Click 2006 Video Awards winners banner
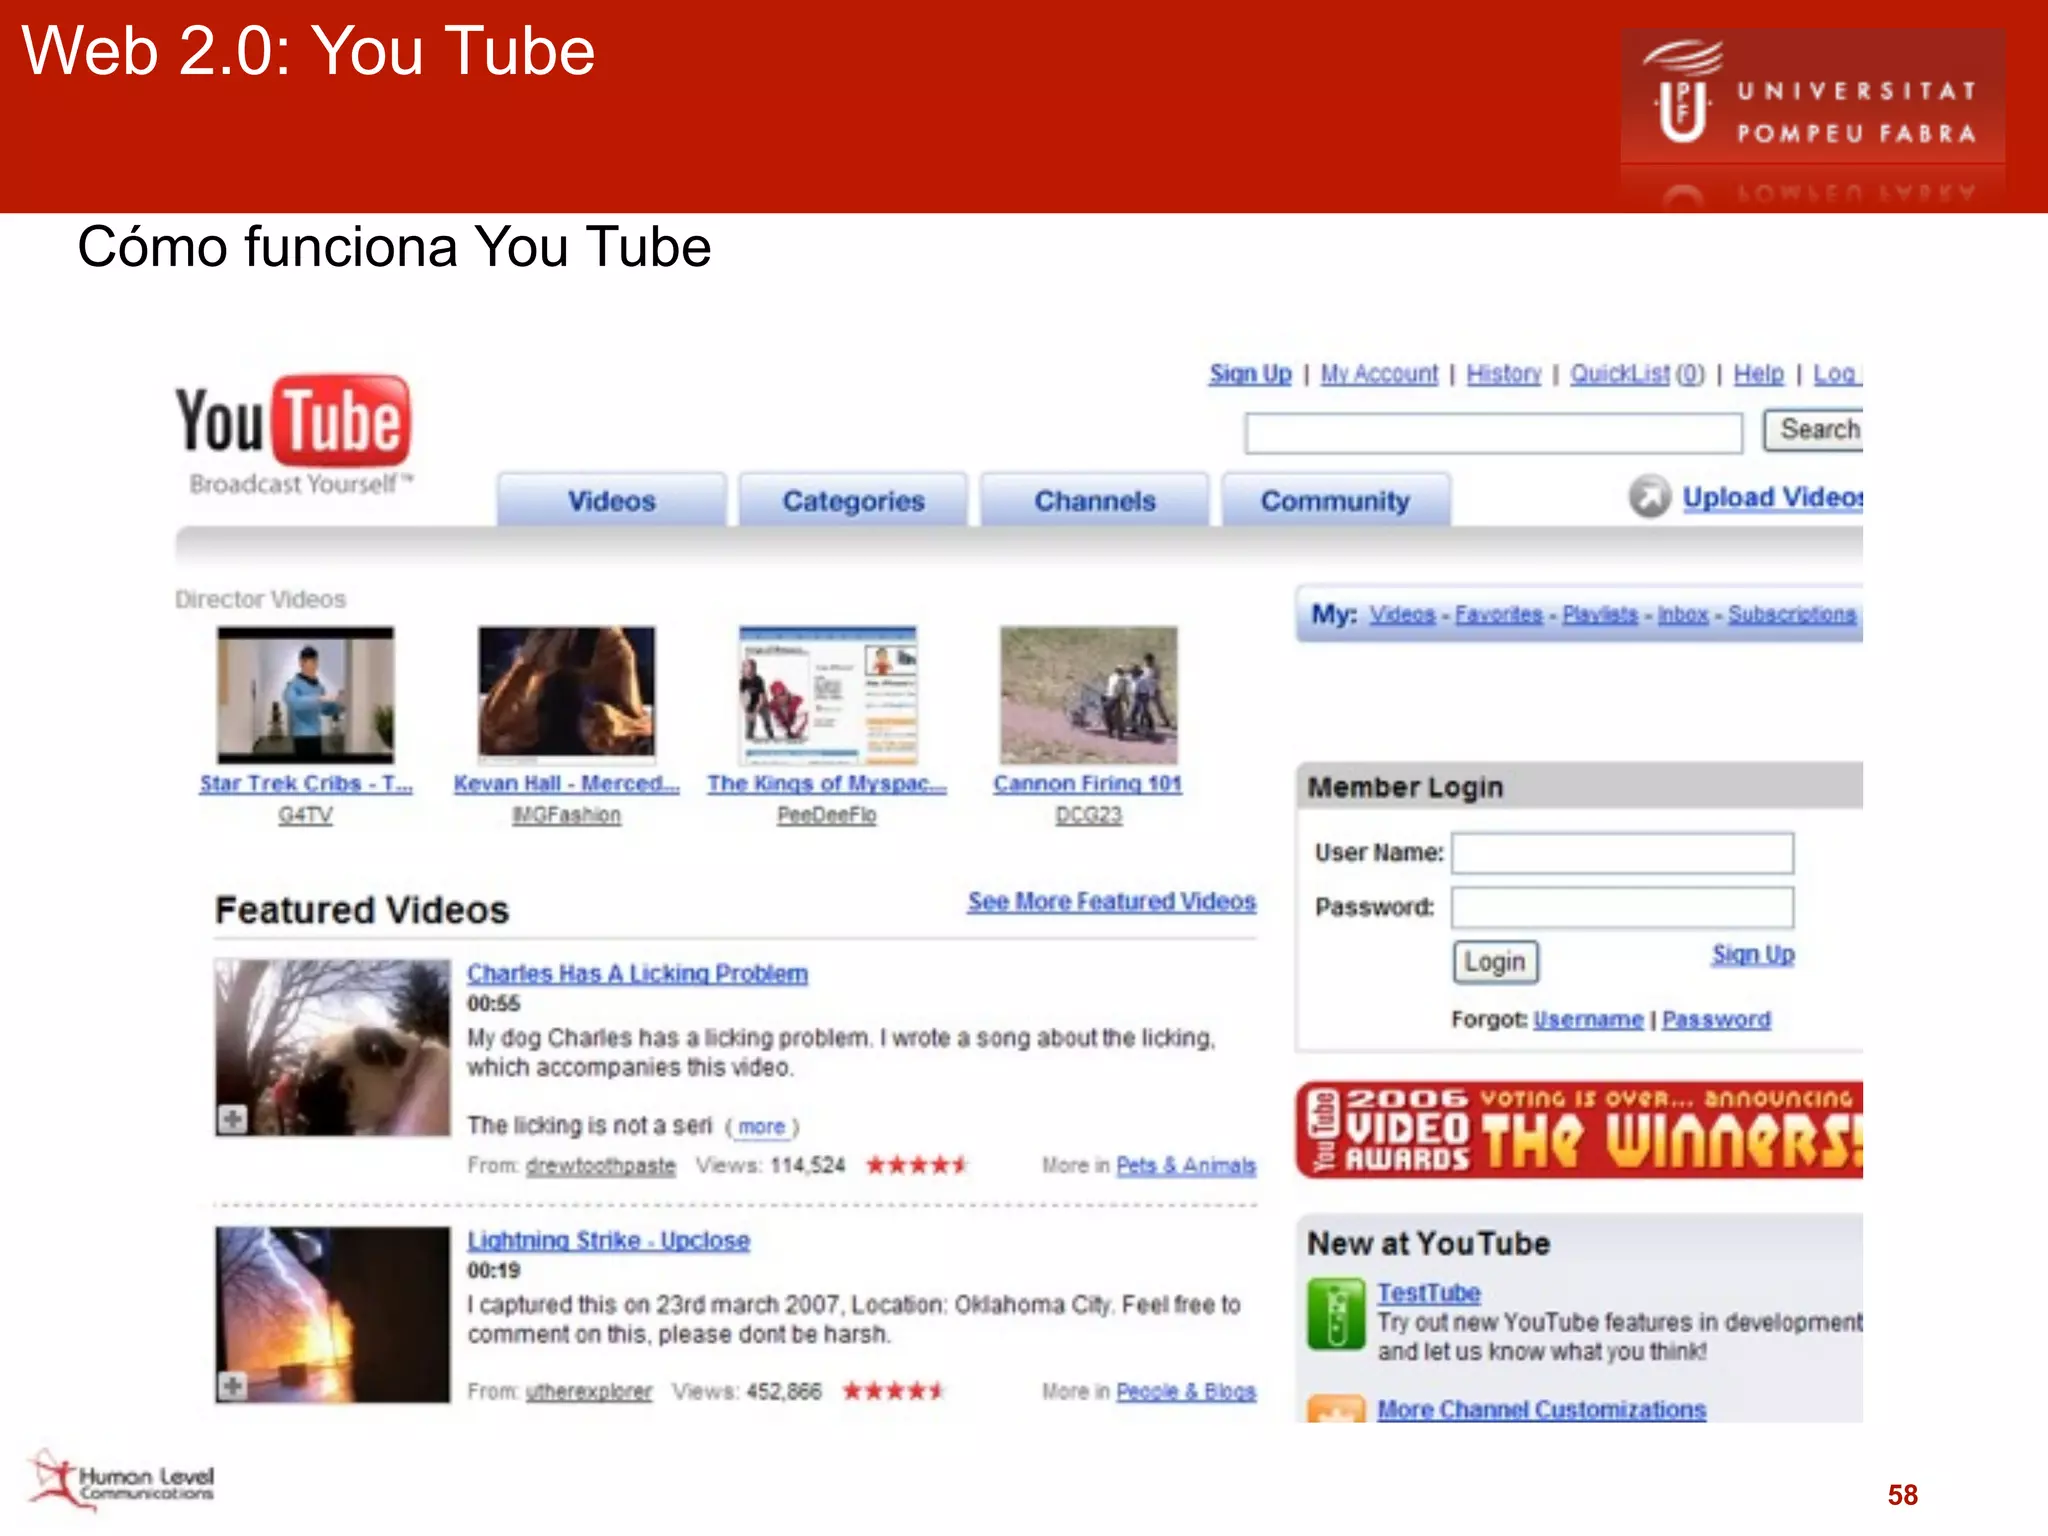The width and height of the screenshot is (2048, 1536). [1579, 1130]
